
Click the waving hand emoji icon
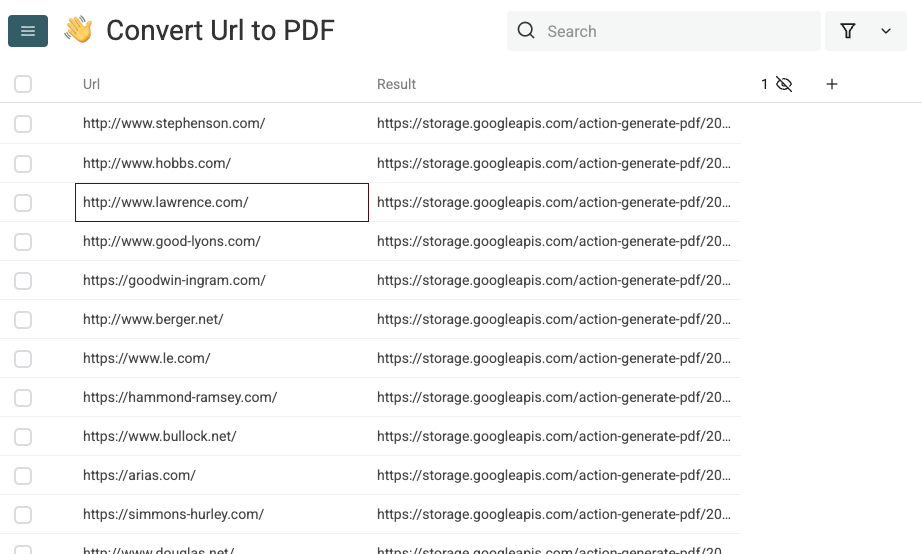(78, 31)
